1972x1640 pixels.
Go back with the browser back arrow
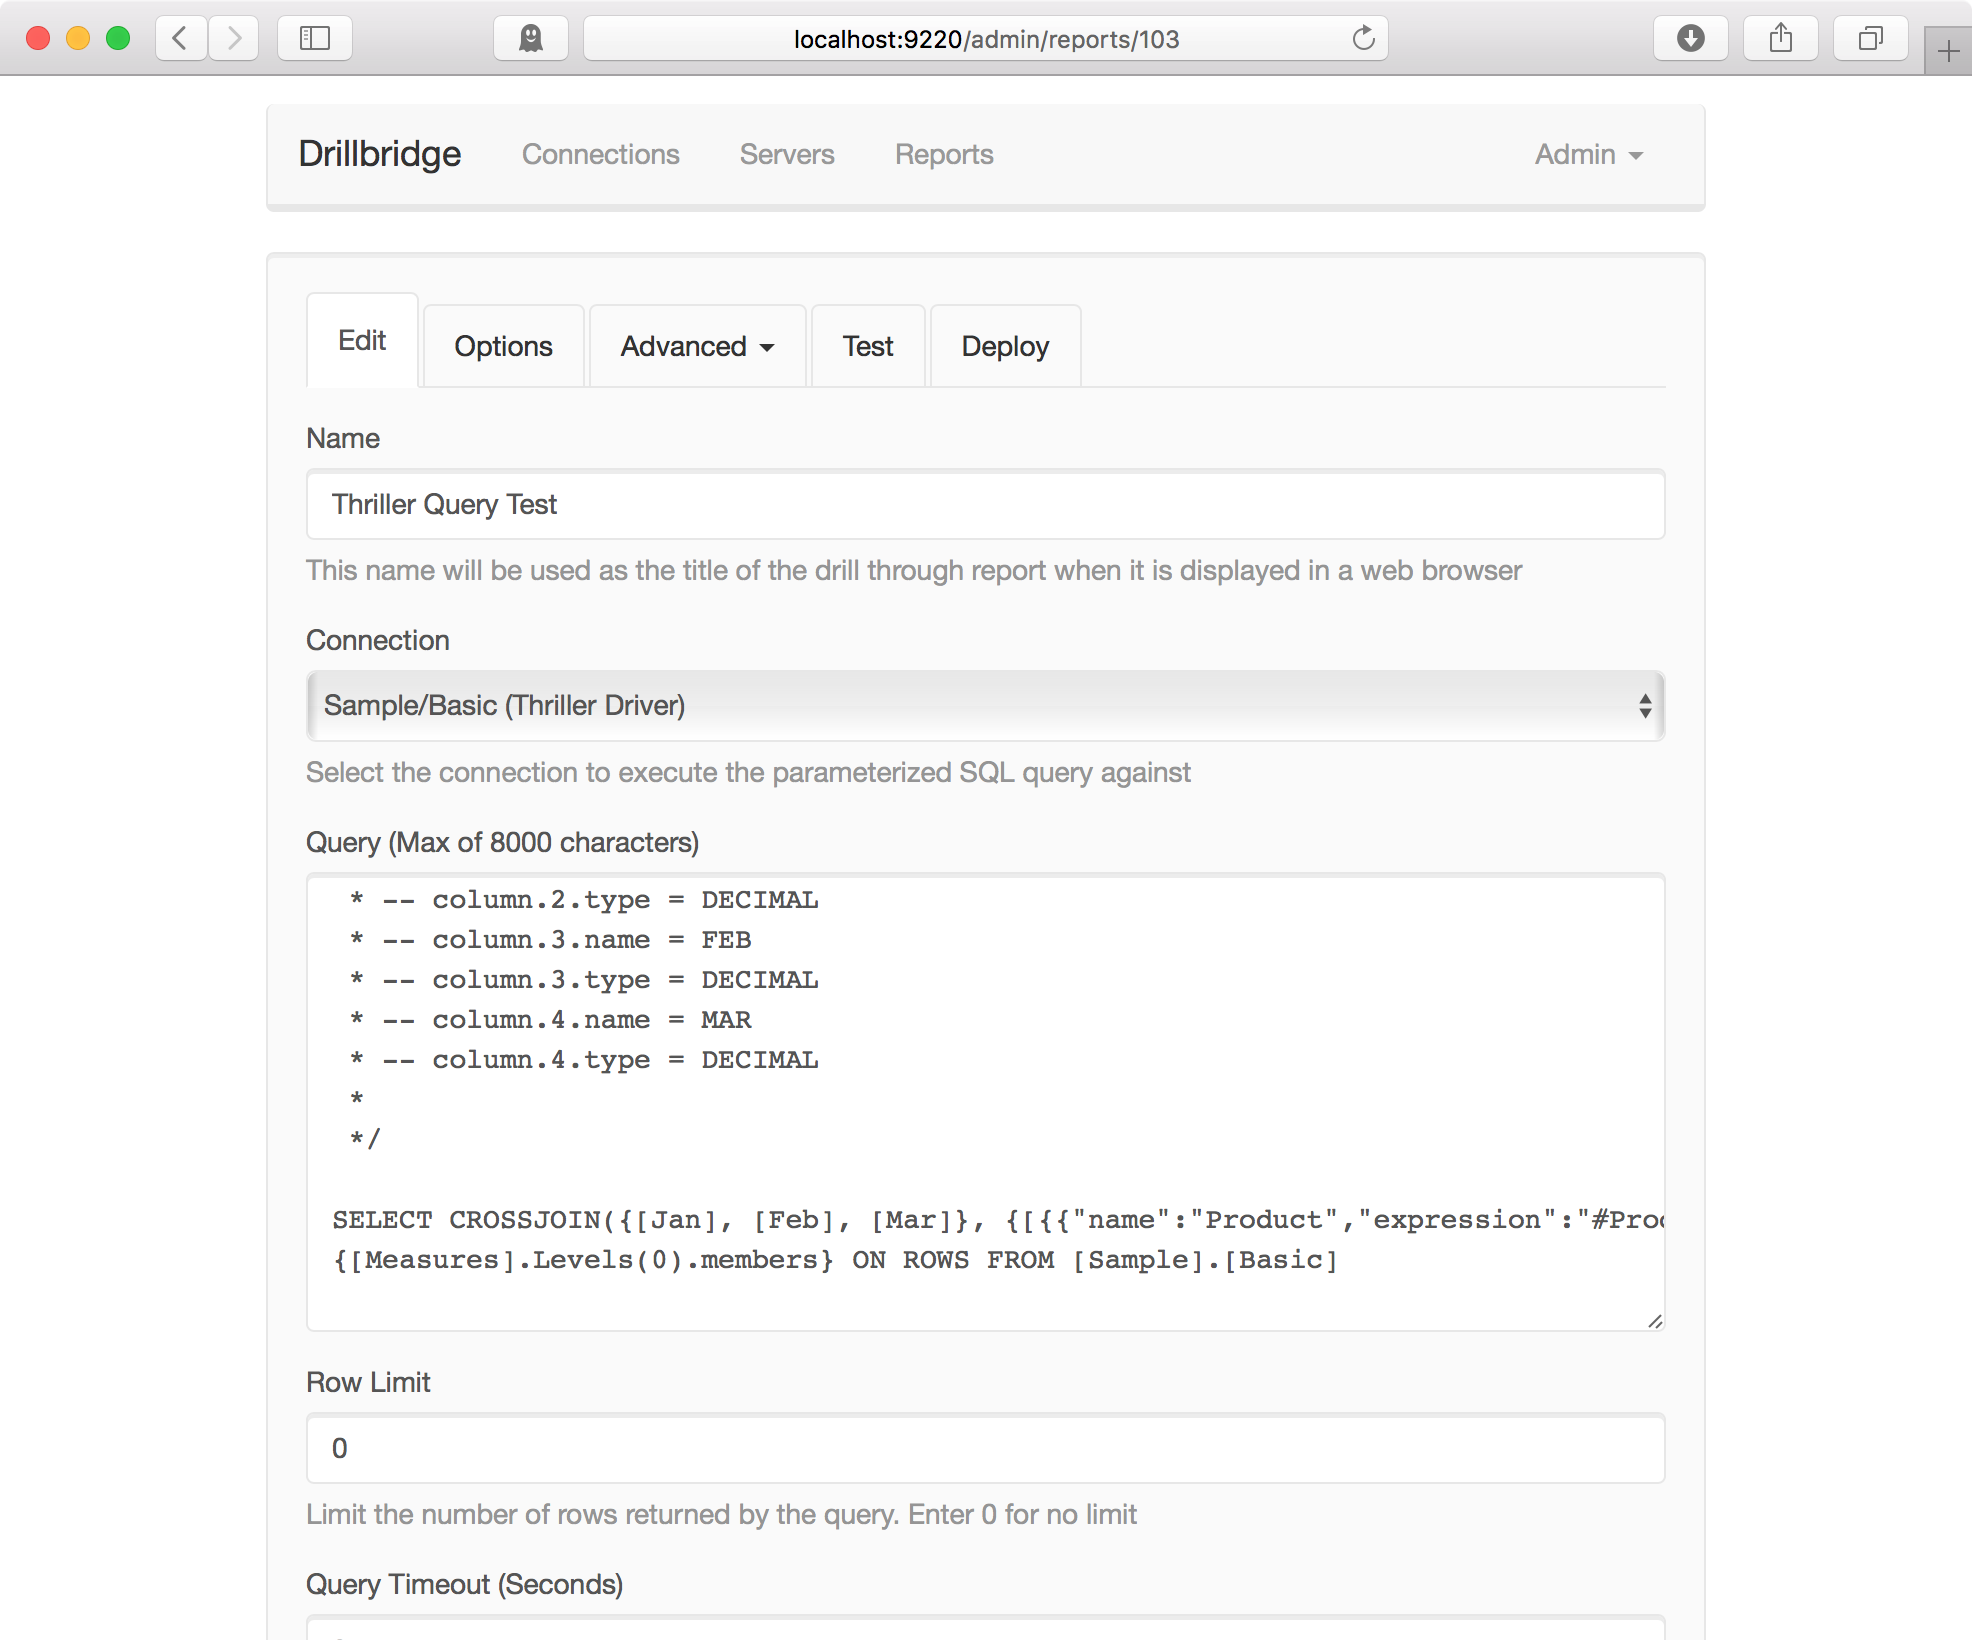coord(181,39)
